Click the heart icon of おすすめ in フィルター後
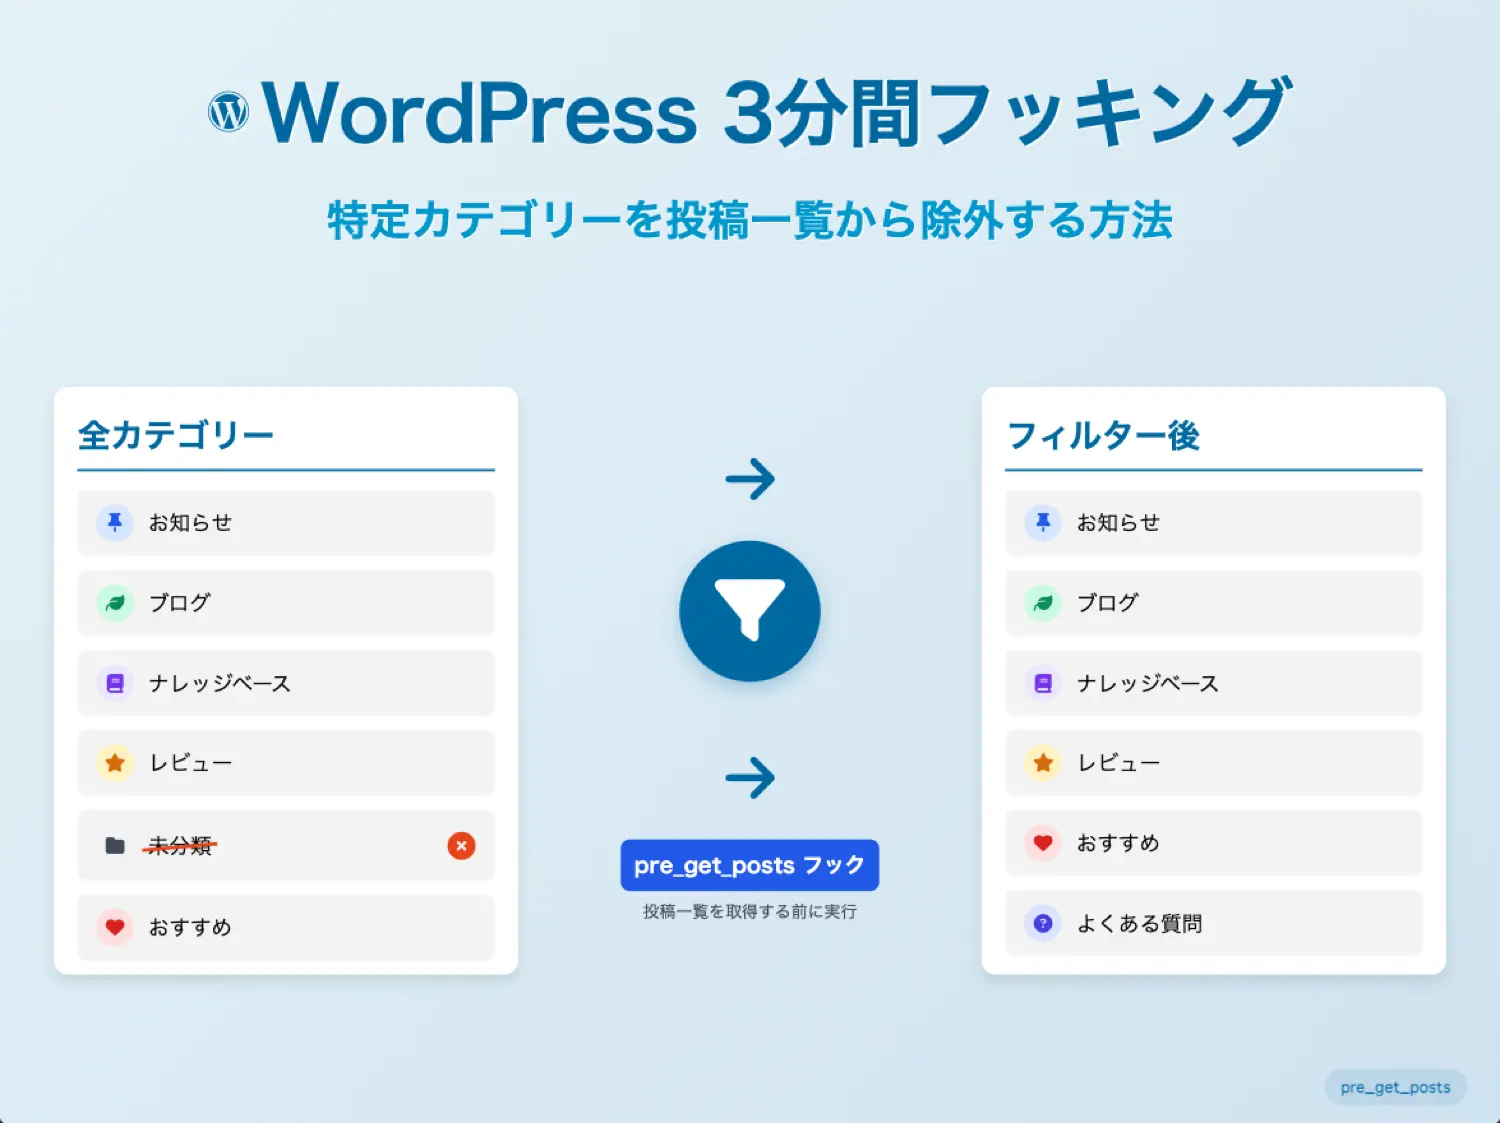 [1043, 843]
